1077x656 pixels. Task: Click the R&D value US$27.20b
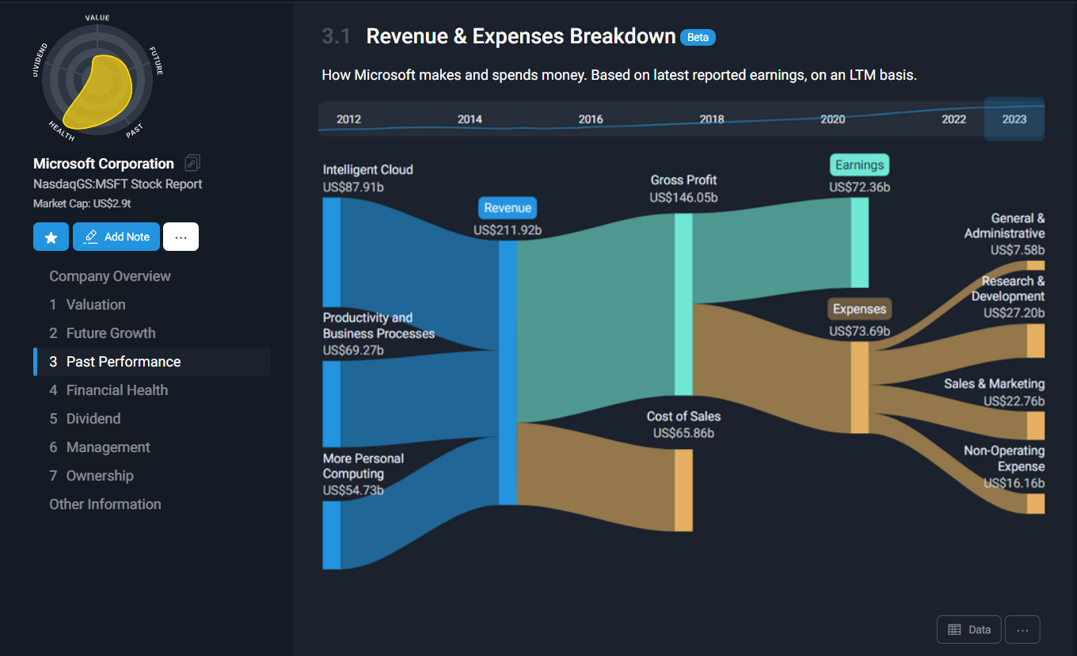click(x=1014, y=313)
